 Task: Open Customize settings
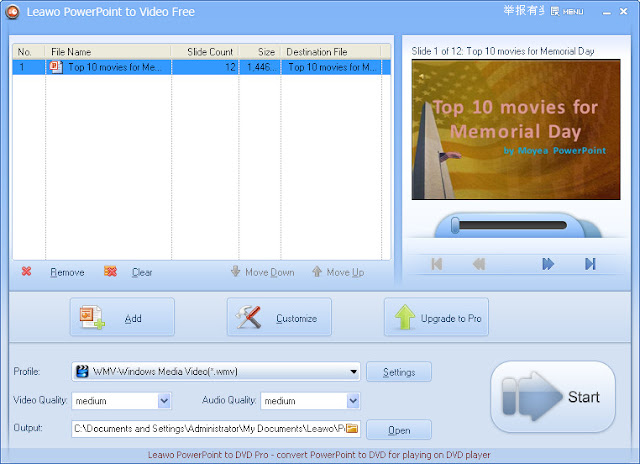point(279,317)
